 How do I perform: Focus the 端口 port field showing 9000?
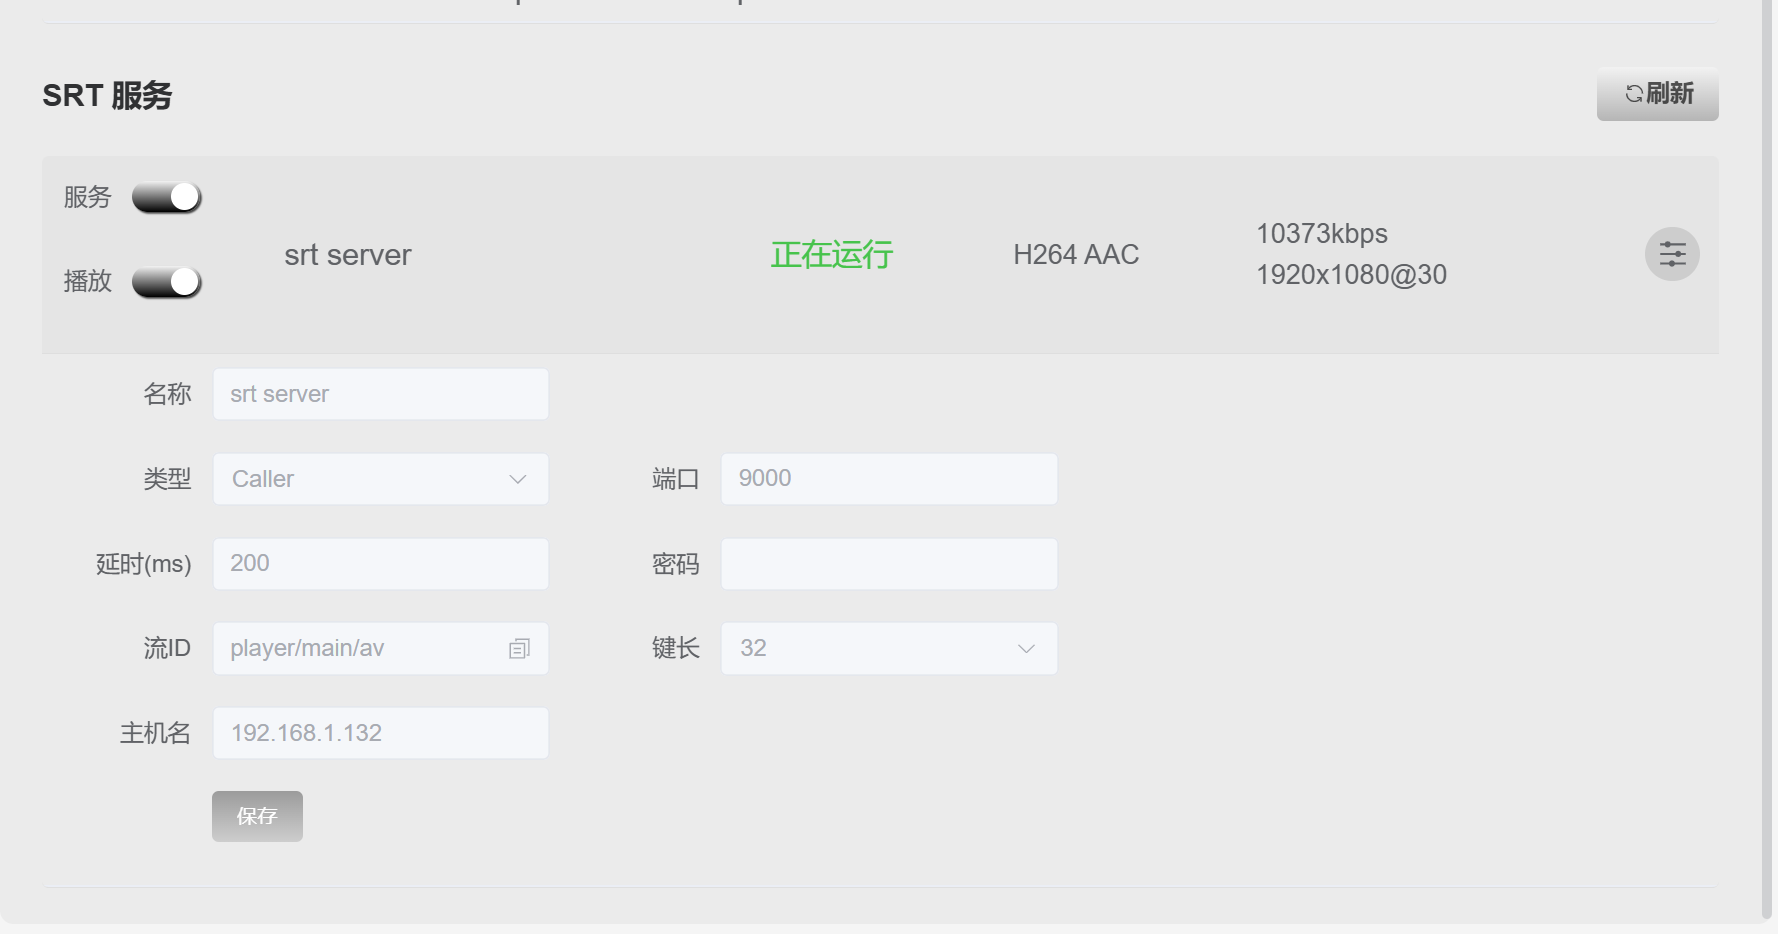pos(888,479)
